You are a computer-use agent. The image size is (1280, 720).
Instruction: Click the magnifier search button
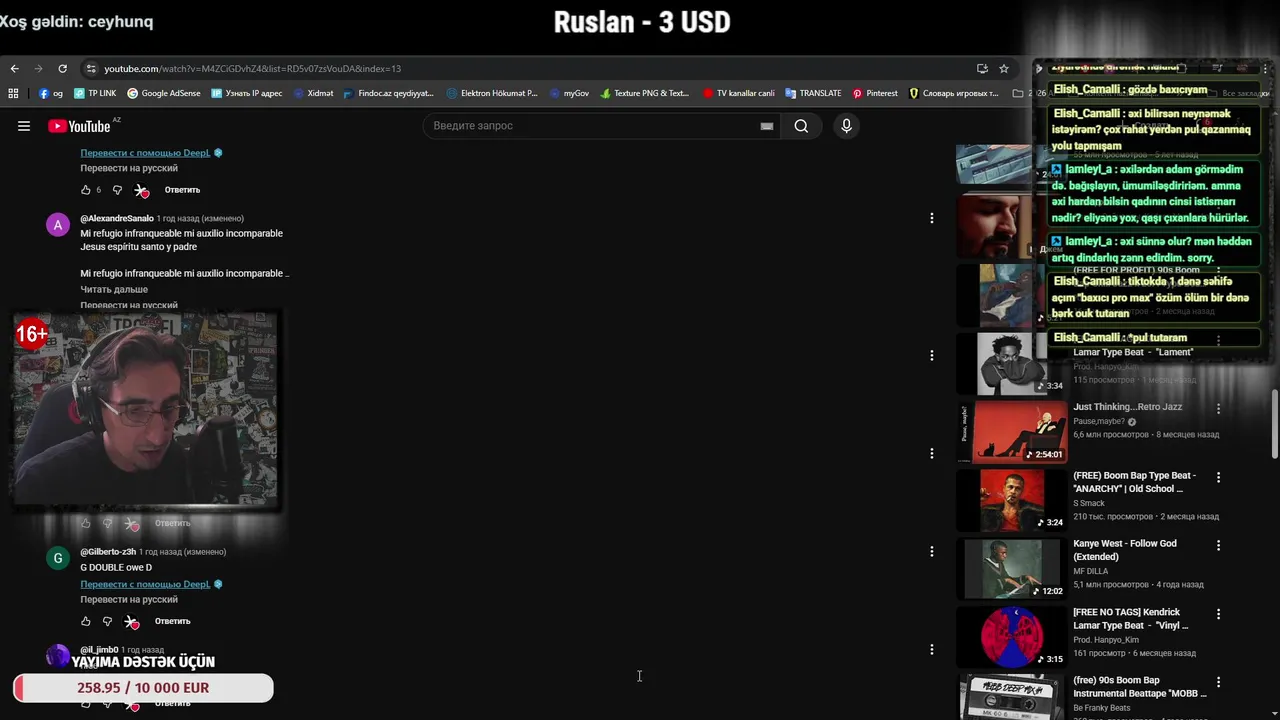pyautogui.click(x=801, y=126)
